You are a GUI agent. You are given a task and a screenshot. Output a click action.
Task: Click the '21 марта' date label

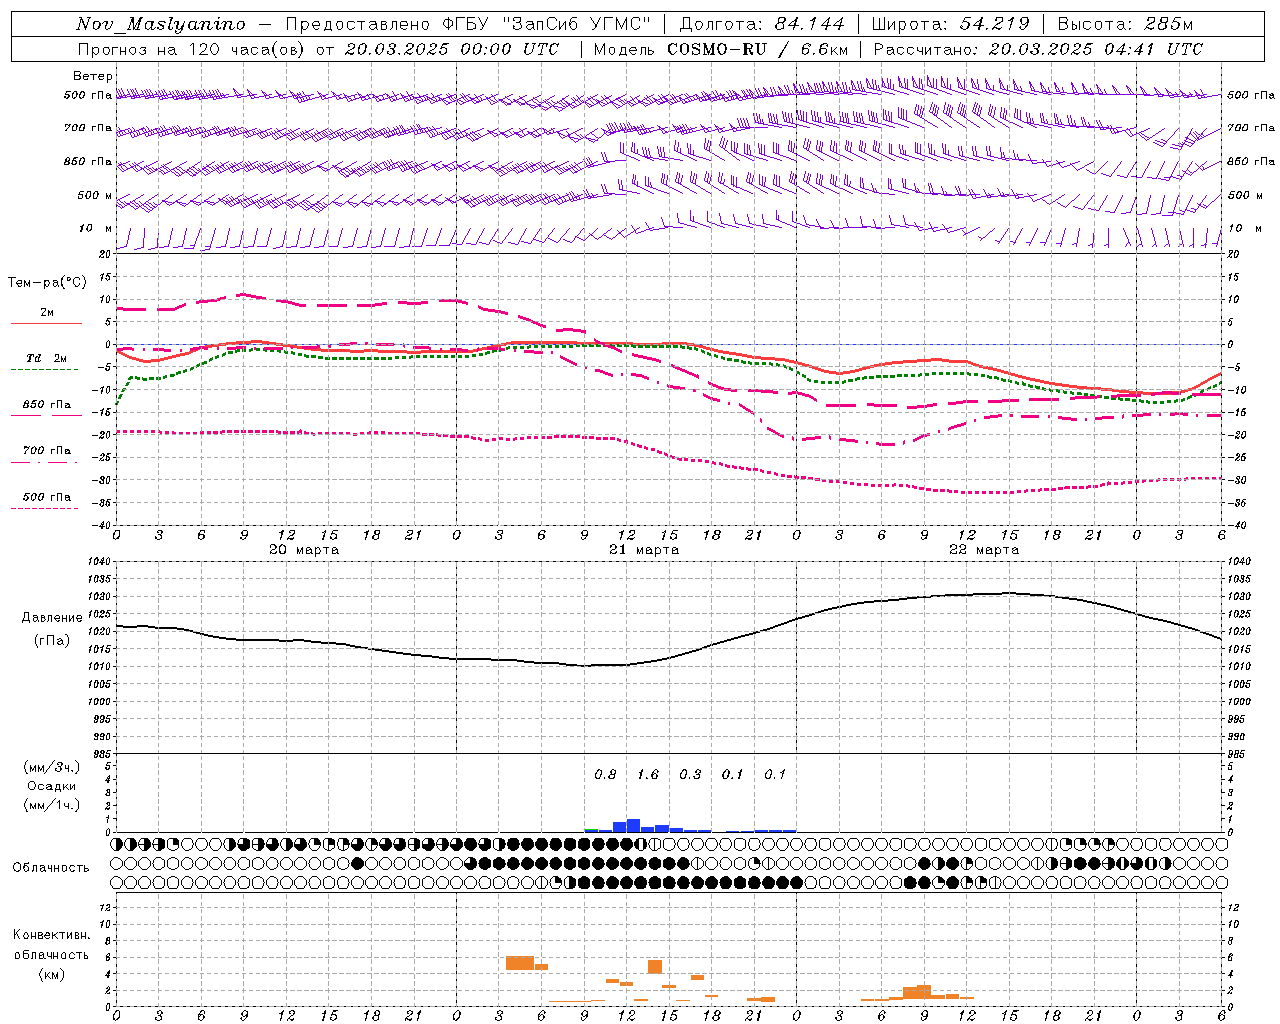[644, 550]
